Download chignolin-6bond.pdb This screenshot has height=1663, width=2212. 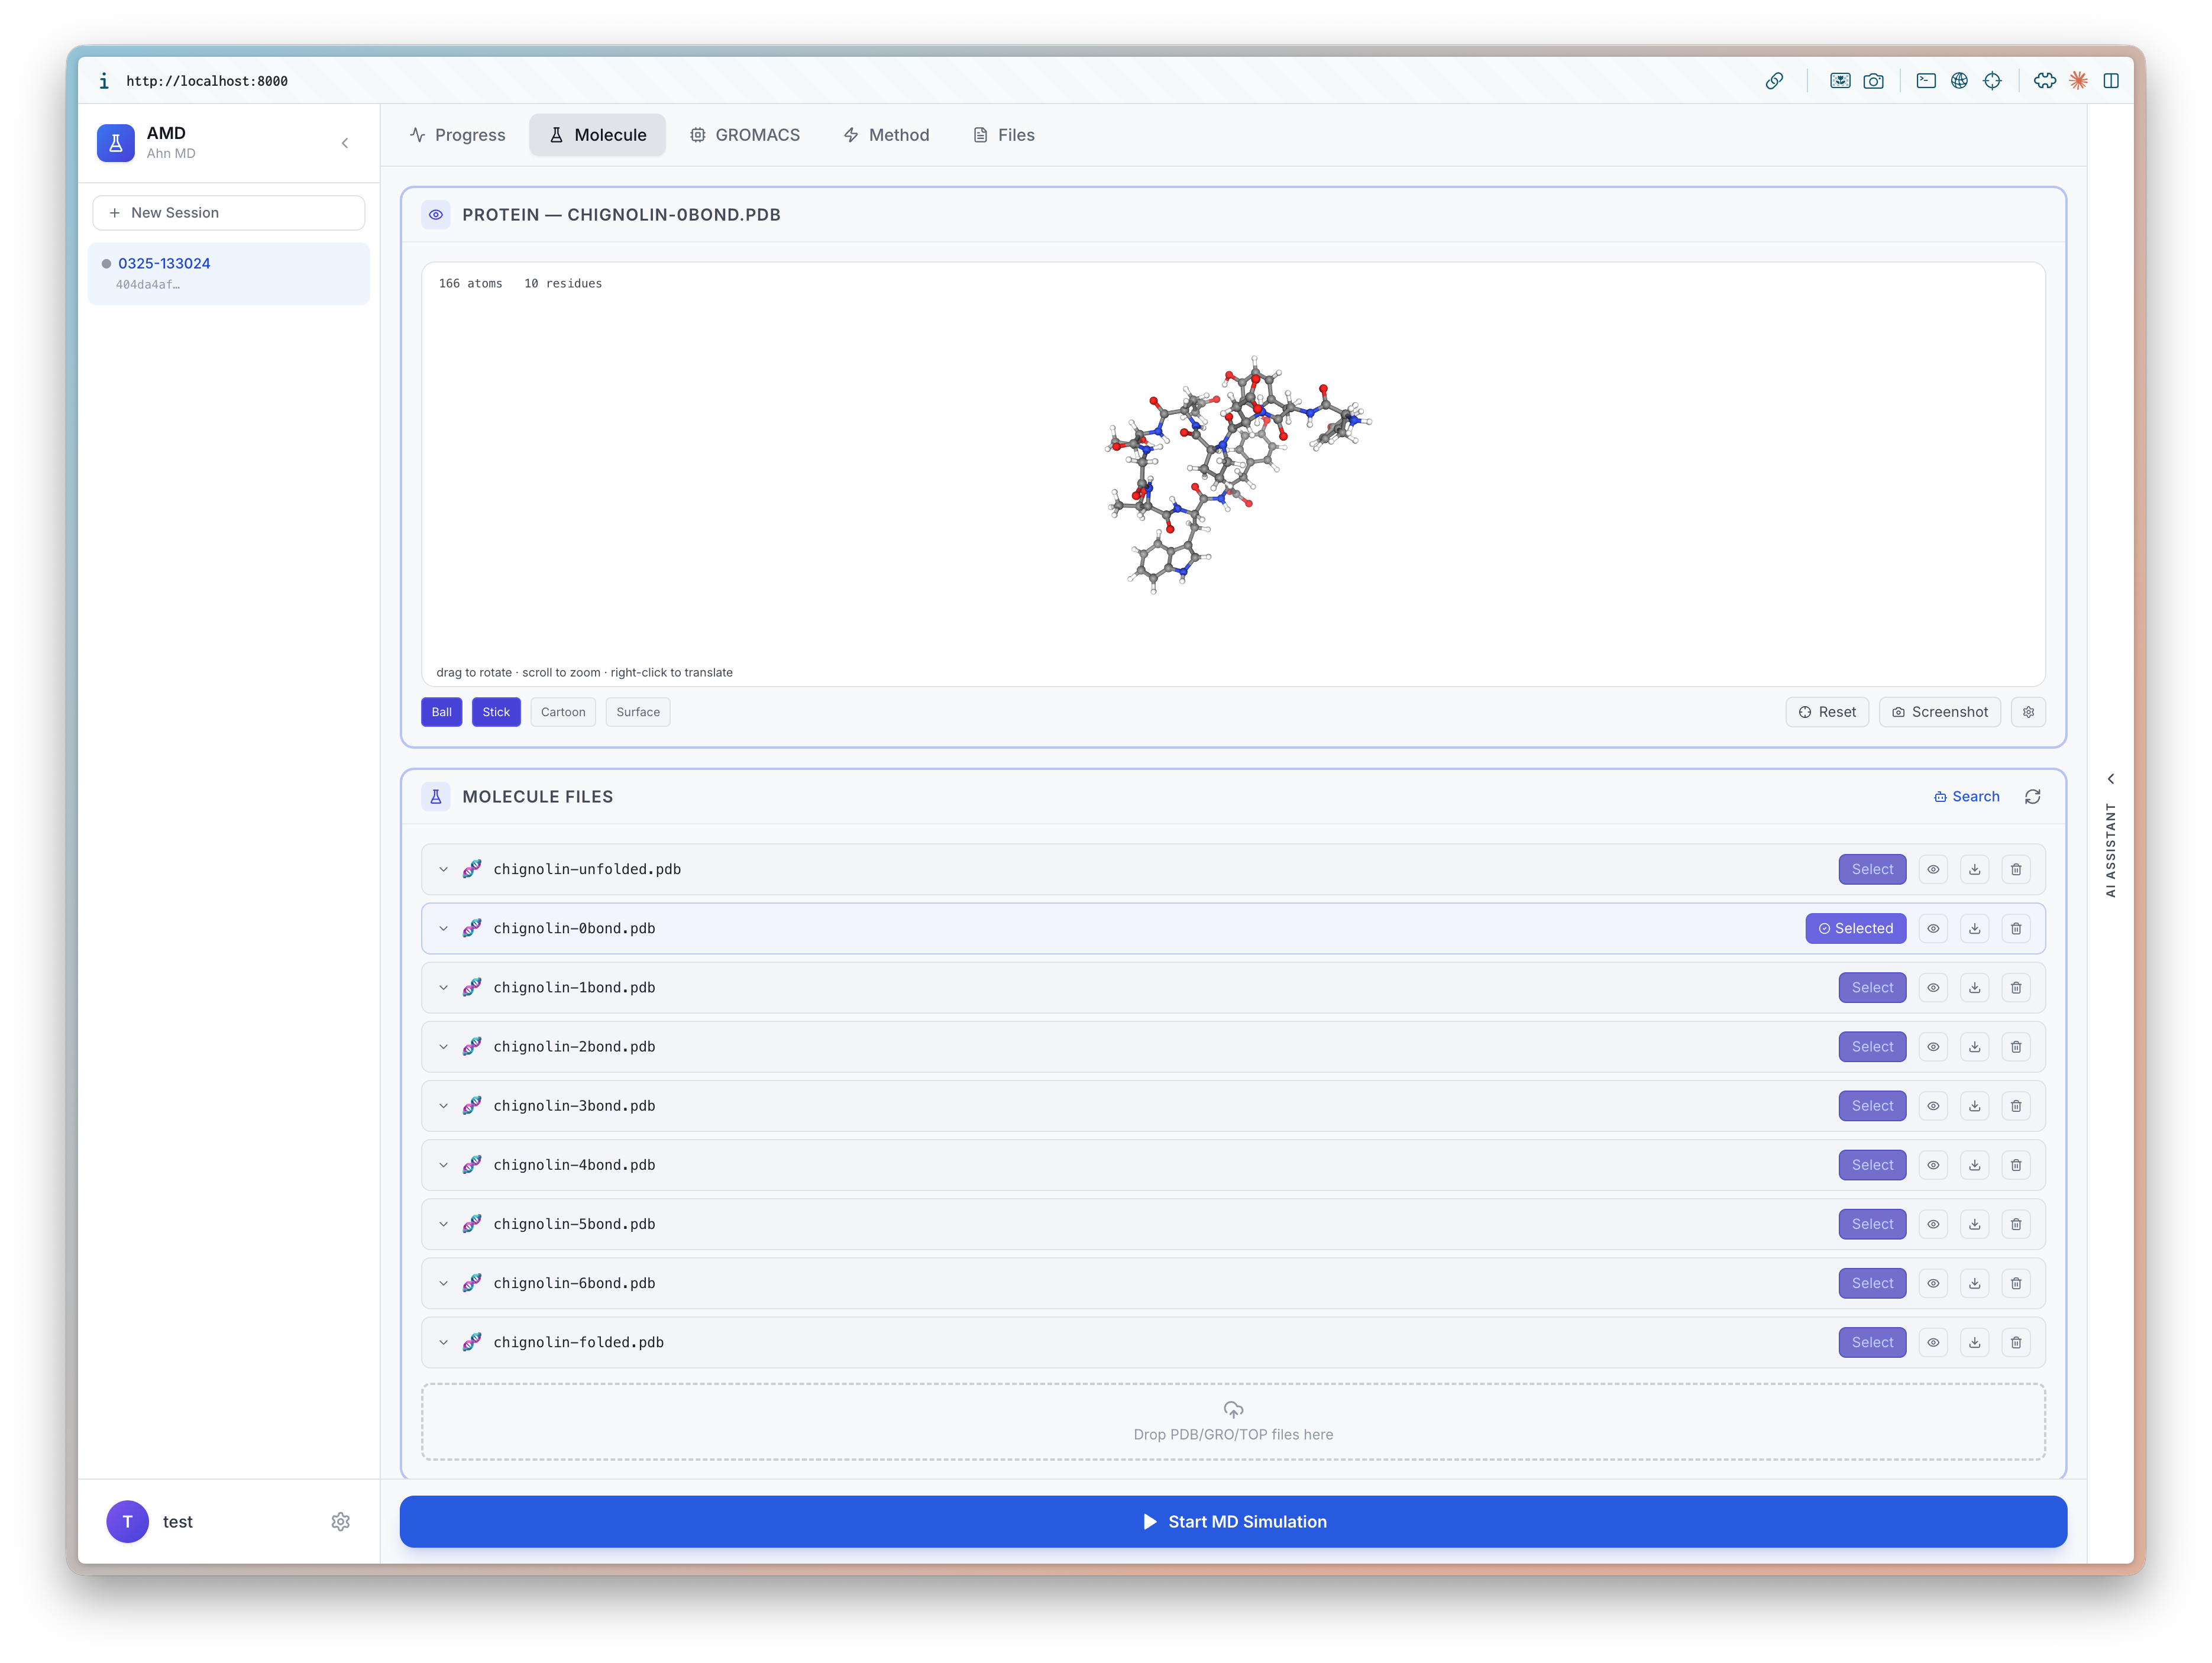[x=1975, y=1283]
